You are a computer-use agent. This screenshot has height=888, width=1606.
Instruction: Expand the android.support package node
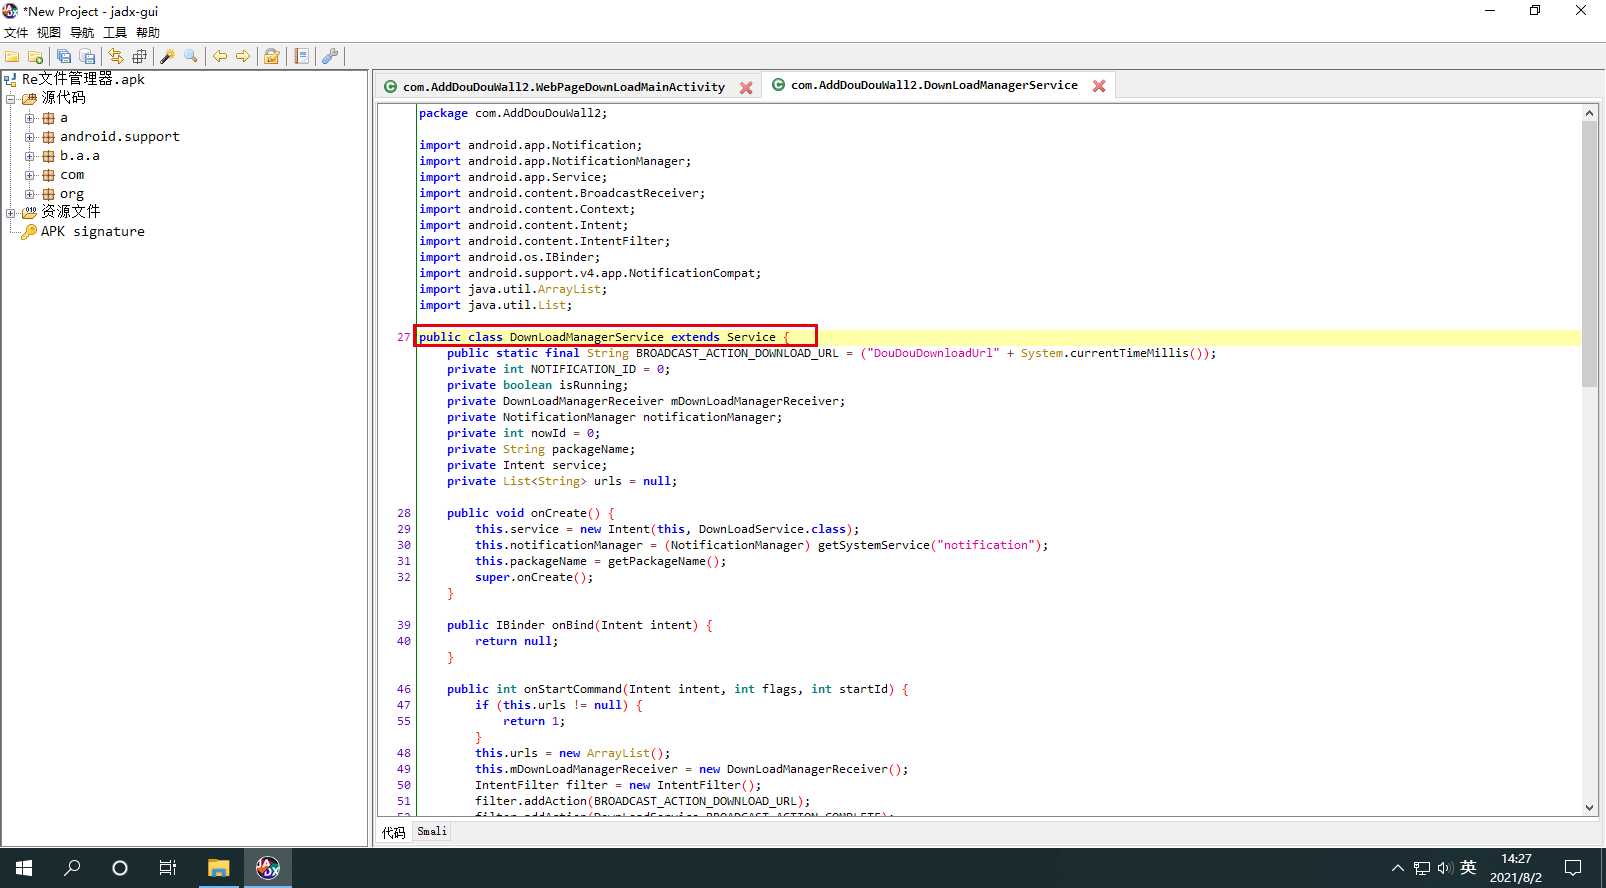[30, 137]
